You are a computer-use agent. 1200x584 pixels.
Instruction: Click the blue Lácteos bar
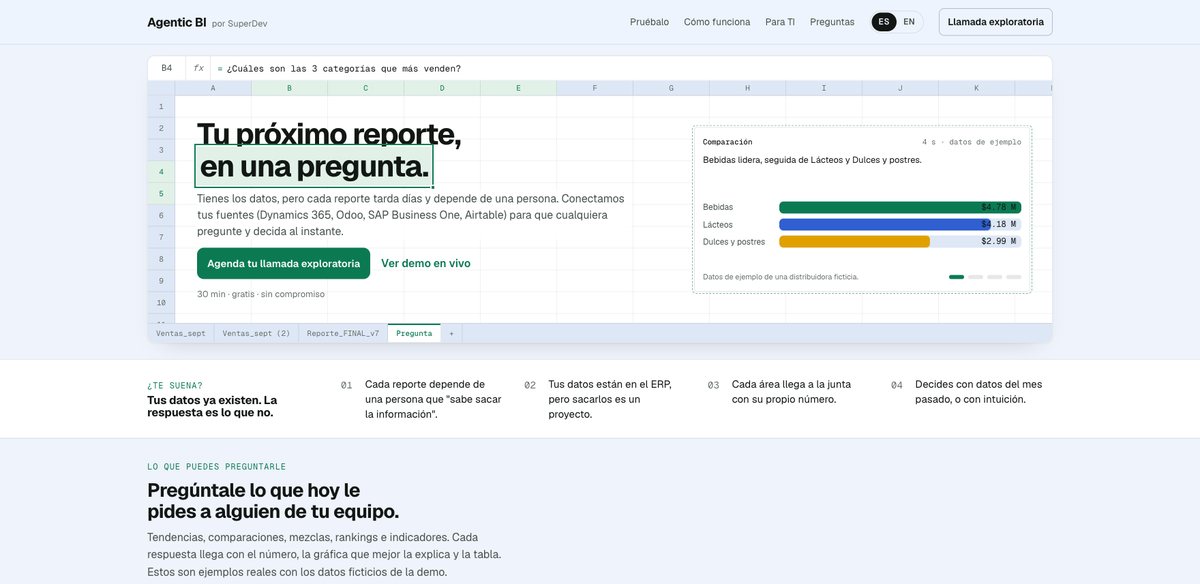pyautogui.click(x=885, y=224)
